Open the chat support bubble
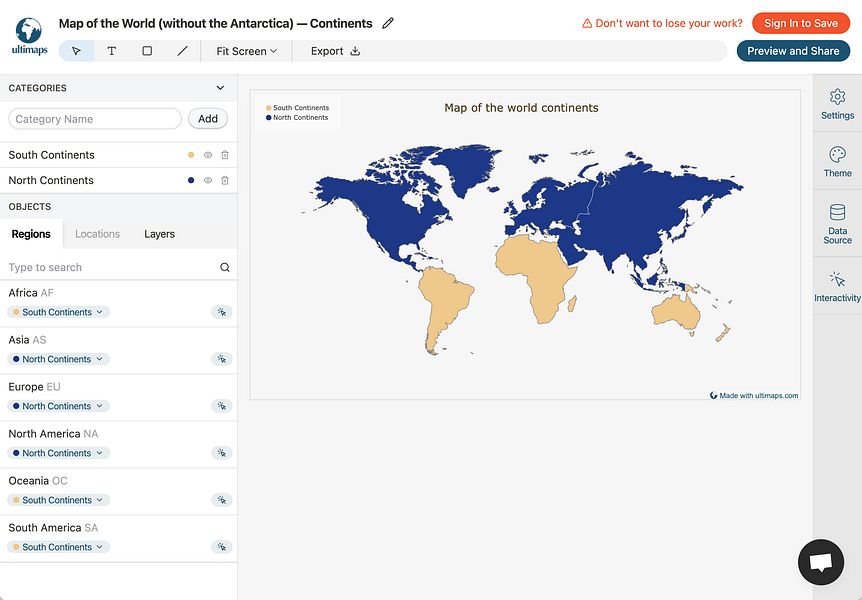The height and width of the screenshot is (600, 862). pyautogui.click(x=821, y=563)
